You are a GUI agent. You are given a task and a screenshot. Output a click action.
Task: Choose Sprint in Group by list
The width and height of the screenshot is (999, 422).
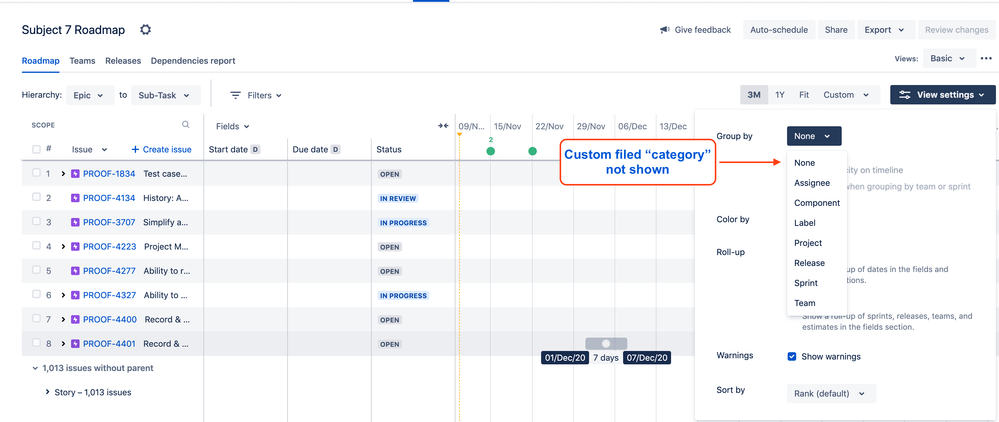[x=817, y=283]
